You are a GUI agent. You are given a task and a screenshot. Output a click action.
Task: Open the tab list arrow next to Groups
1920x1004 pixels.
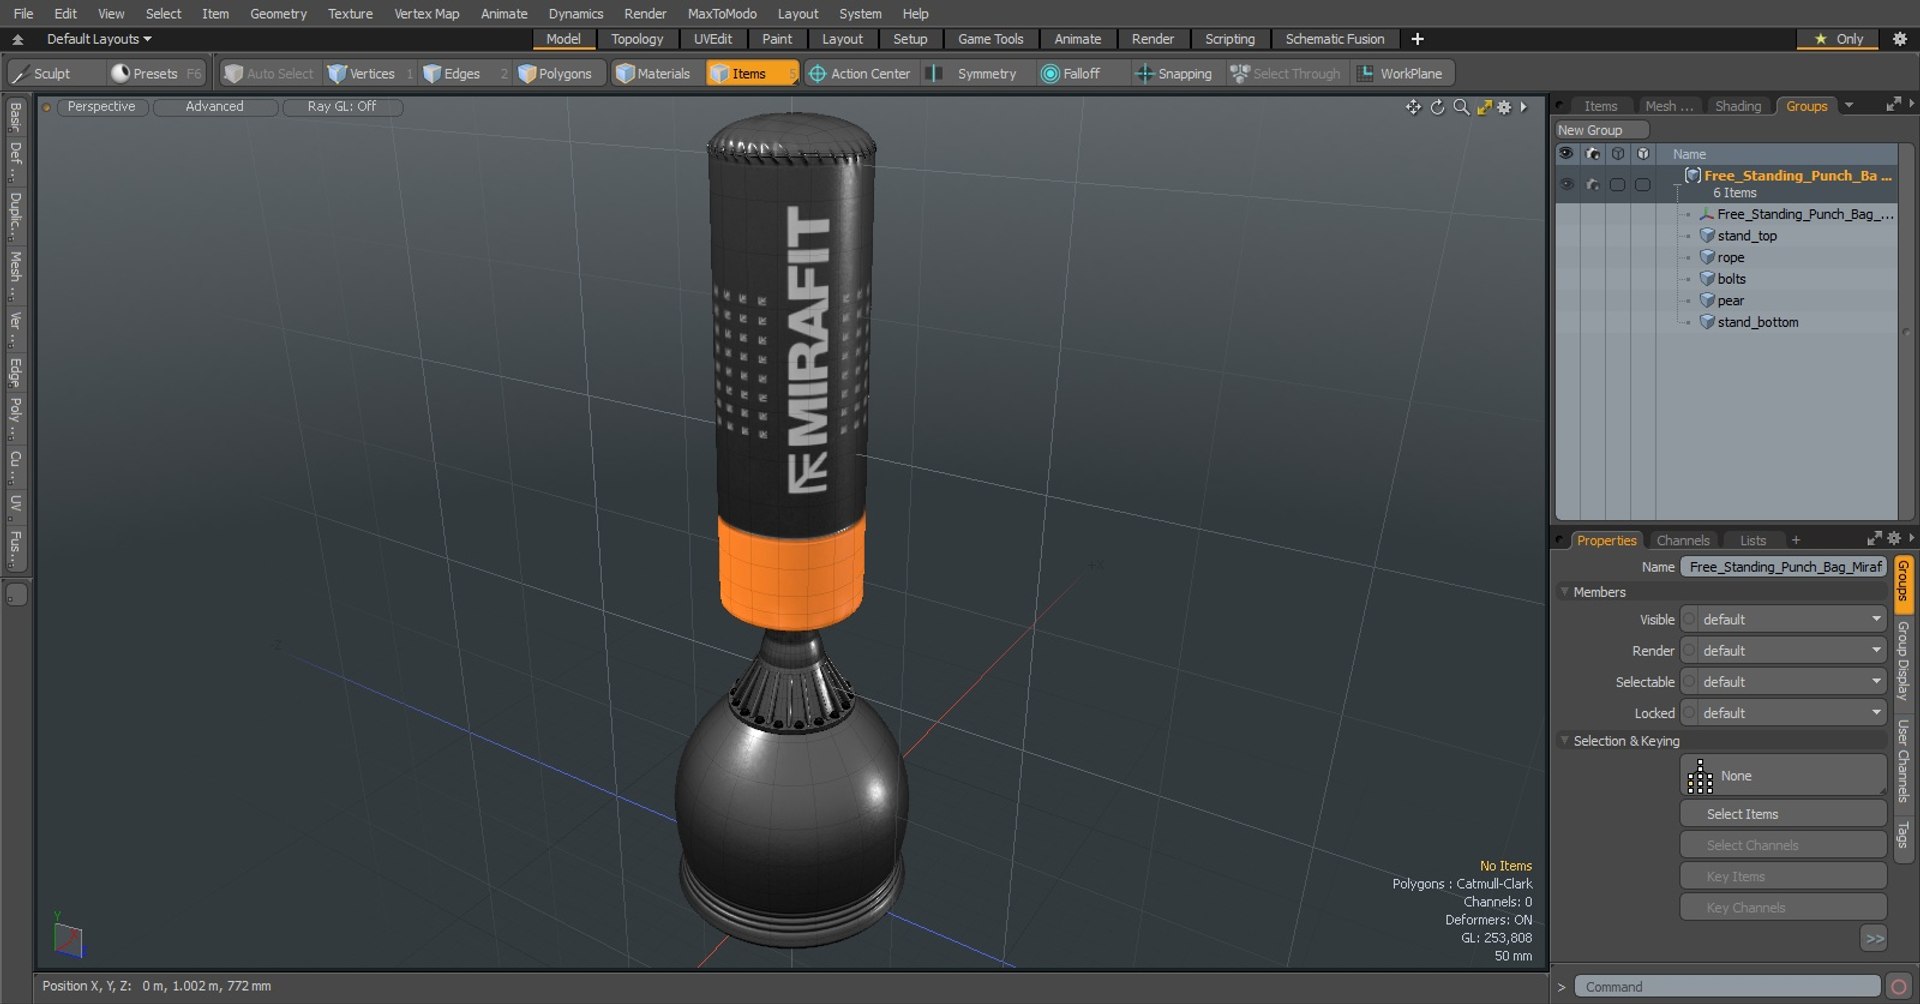[x=1849, y=105]
